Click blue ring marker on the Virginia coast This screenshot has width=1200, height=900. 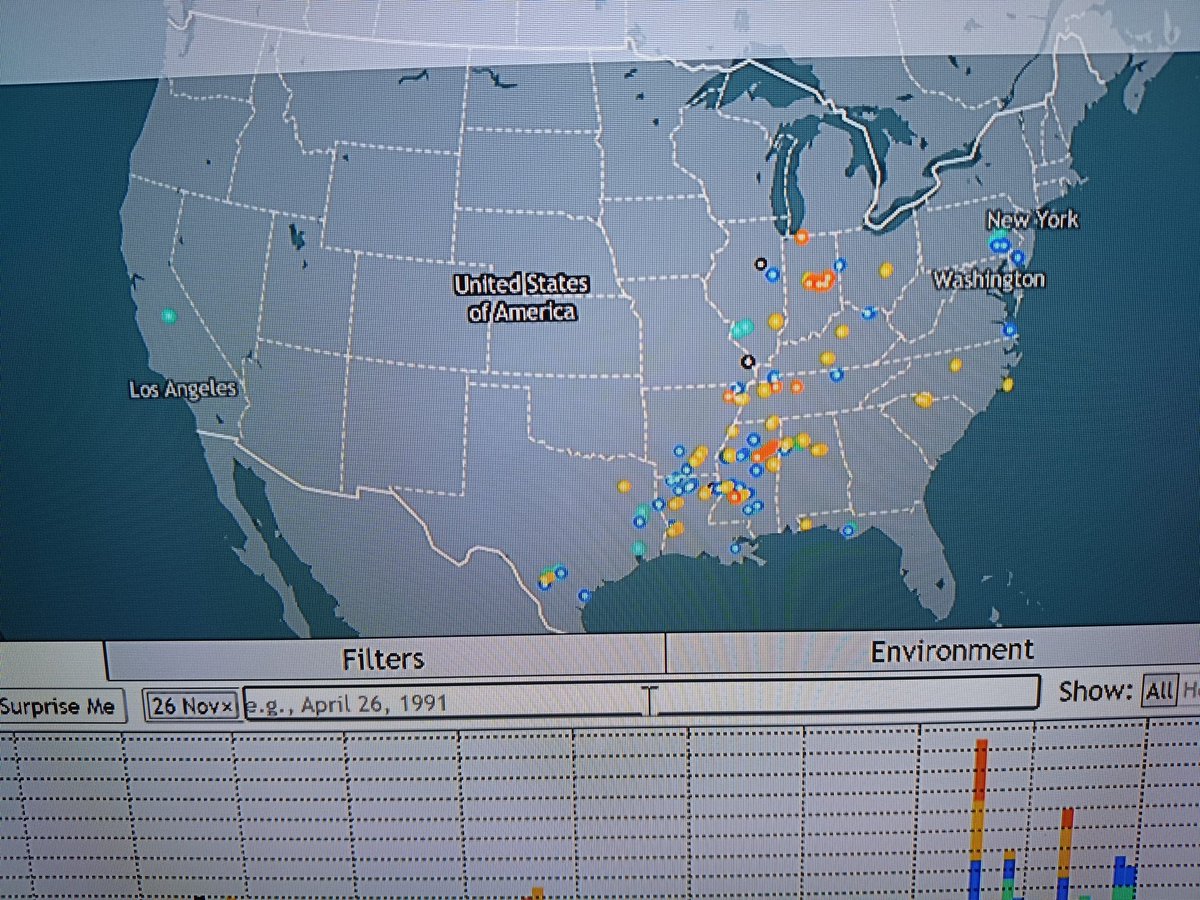point(1010,328)
